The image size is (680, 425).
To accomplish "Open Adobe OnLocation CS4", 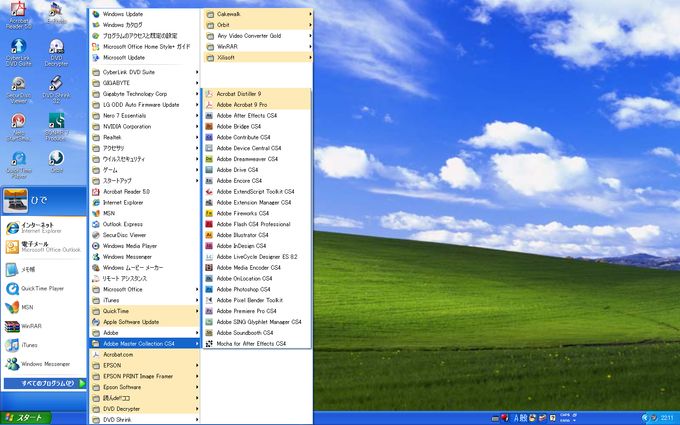I will click(257, 278).
